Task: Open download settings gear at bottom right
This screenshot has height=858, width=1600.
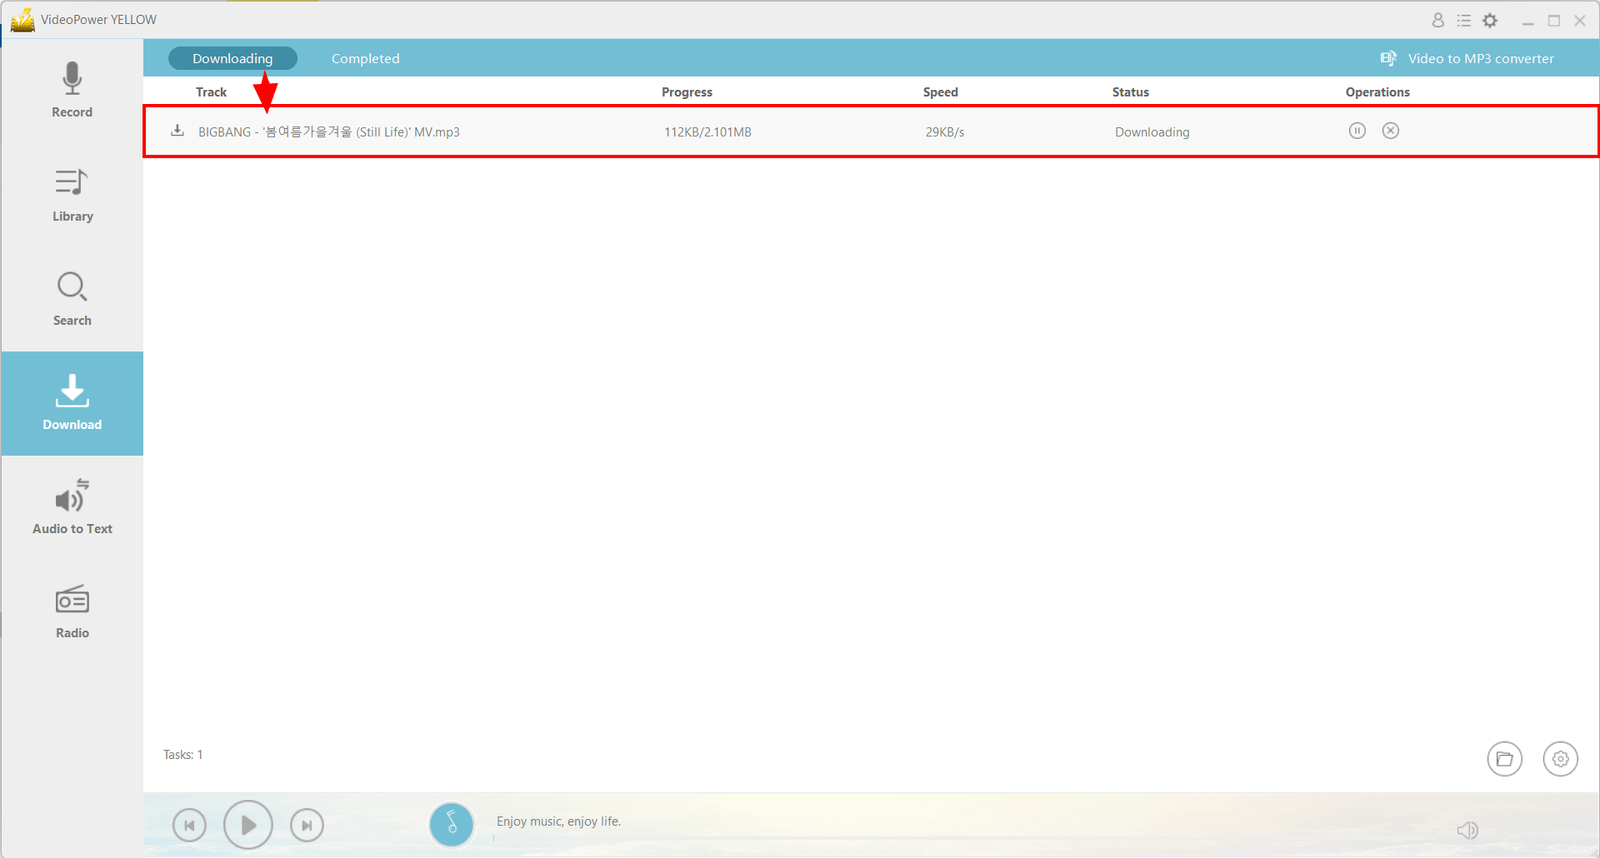Action: coord(1561,759)
